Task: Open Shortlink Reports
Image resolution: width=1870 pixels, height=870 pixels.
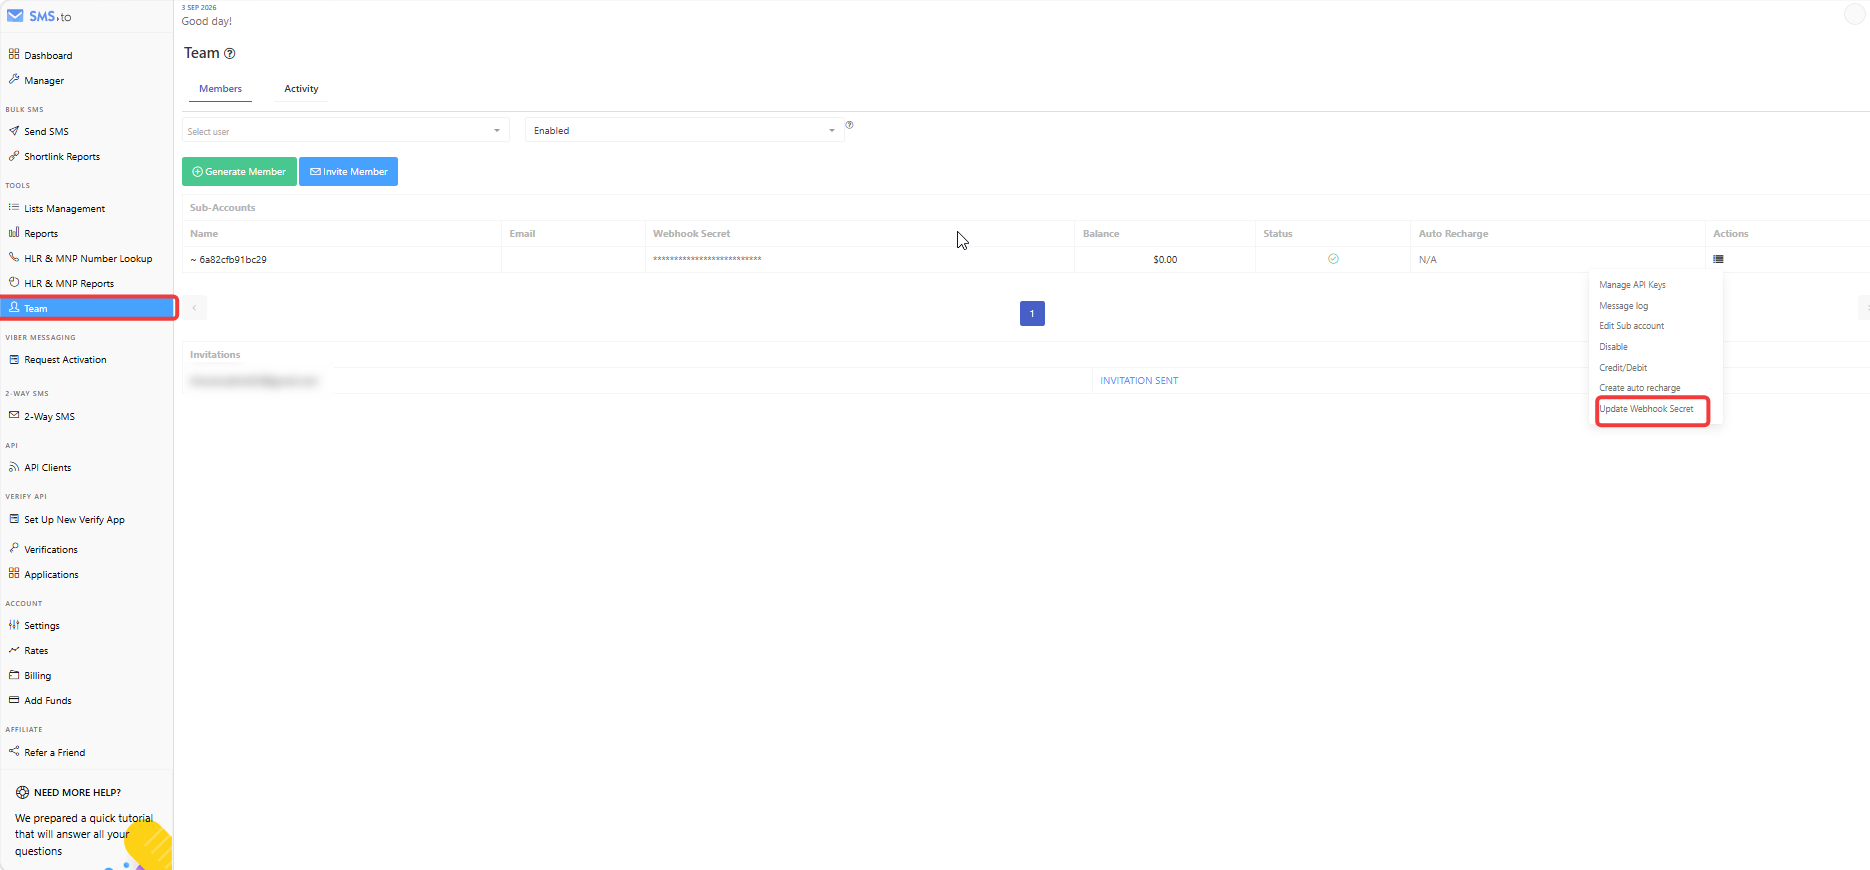Action: click(62, 157)
